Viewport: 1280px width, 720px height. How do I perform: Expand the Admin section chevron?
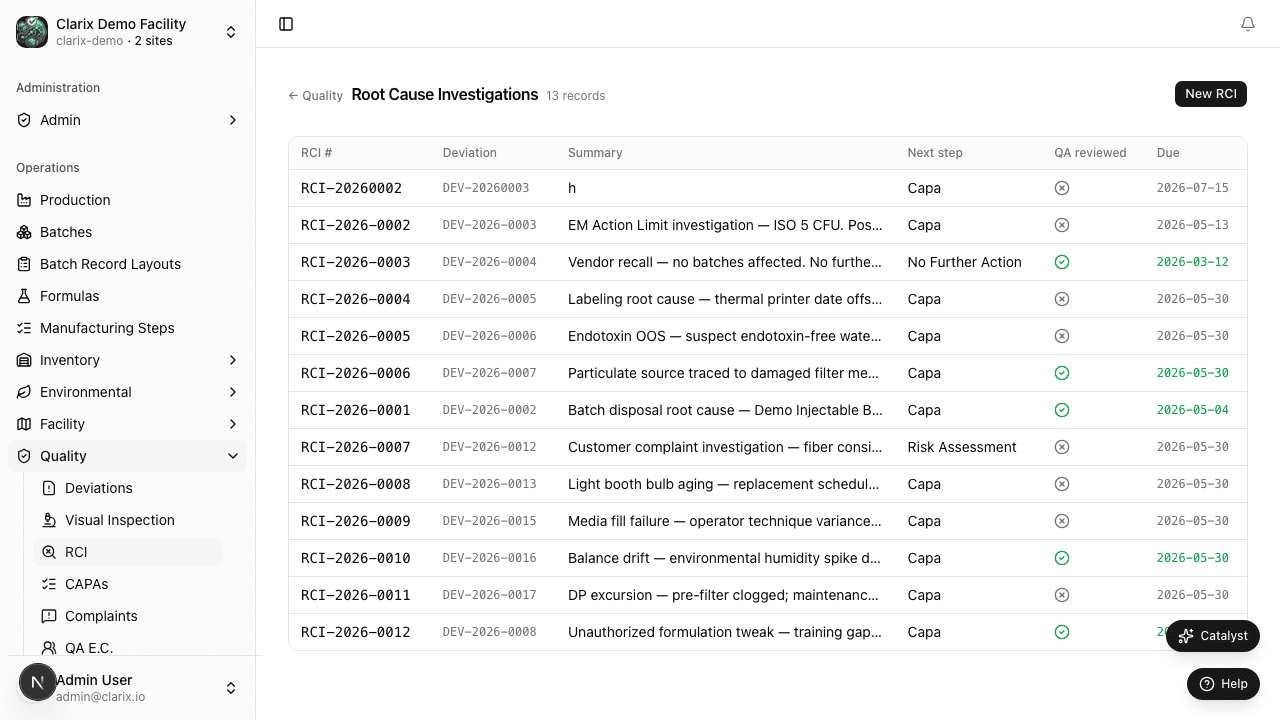coord(233,120)
